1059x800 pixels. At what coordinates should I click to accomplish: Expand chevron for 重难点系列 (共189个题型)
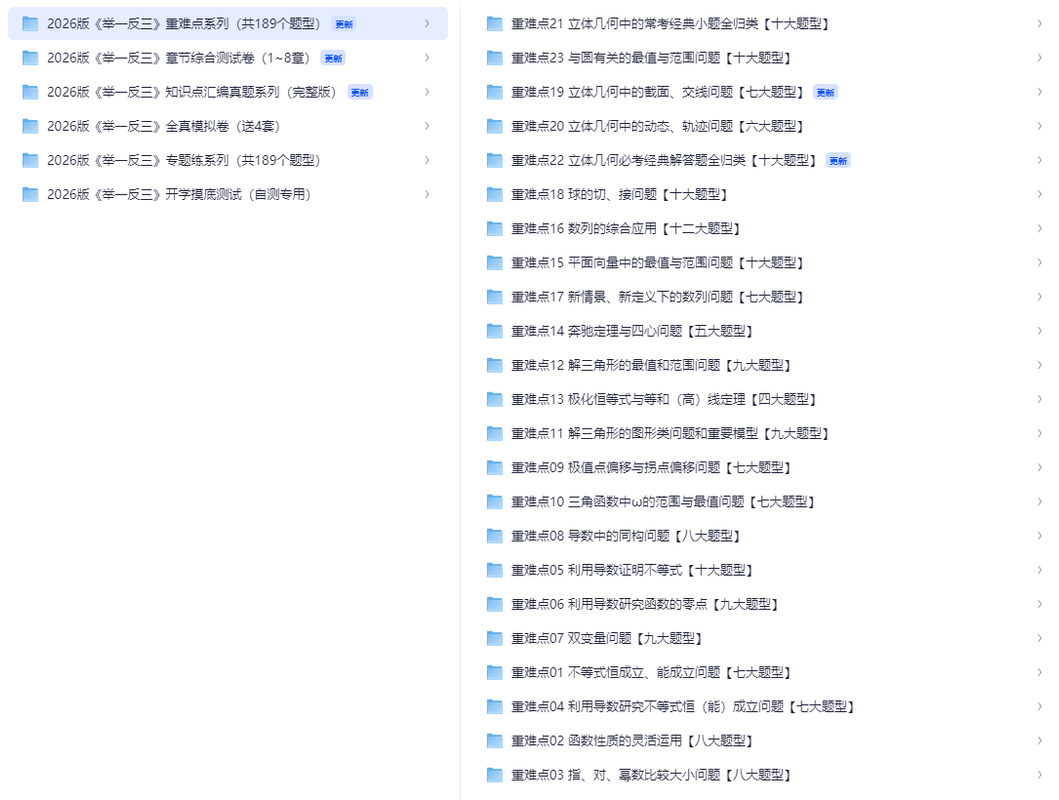427,24
